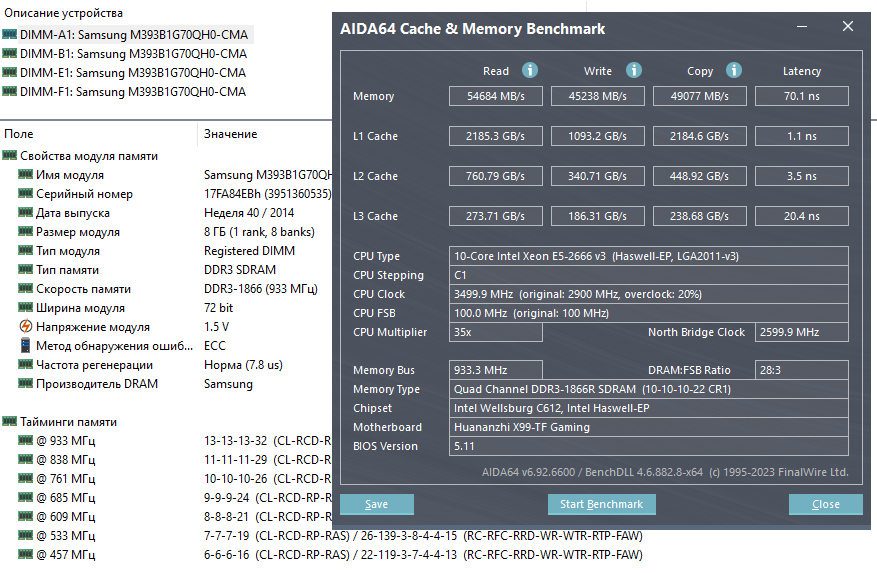
Task: Click the icon beside @ 933 МГц
Action: click(26, 440)
